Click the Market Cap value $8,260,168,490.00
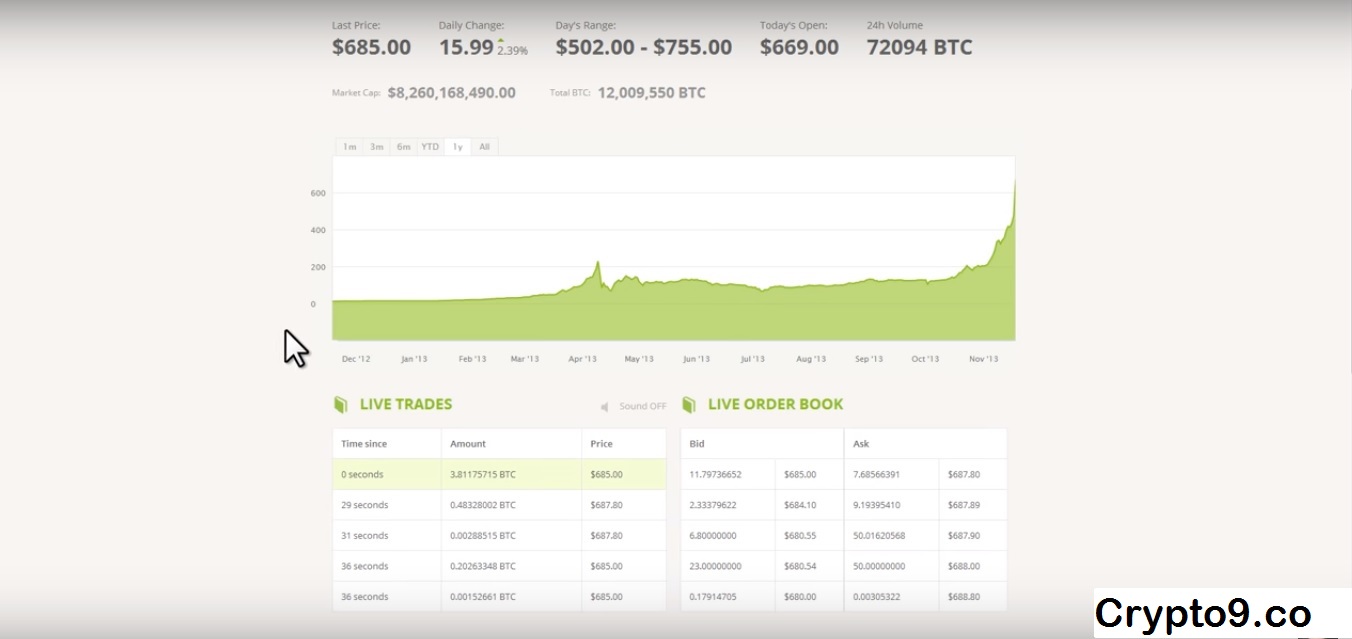Image resolution: width=1352 pixels, height=639 pixels. tap(451, 93)
